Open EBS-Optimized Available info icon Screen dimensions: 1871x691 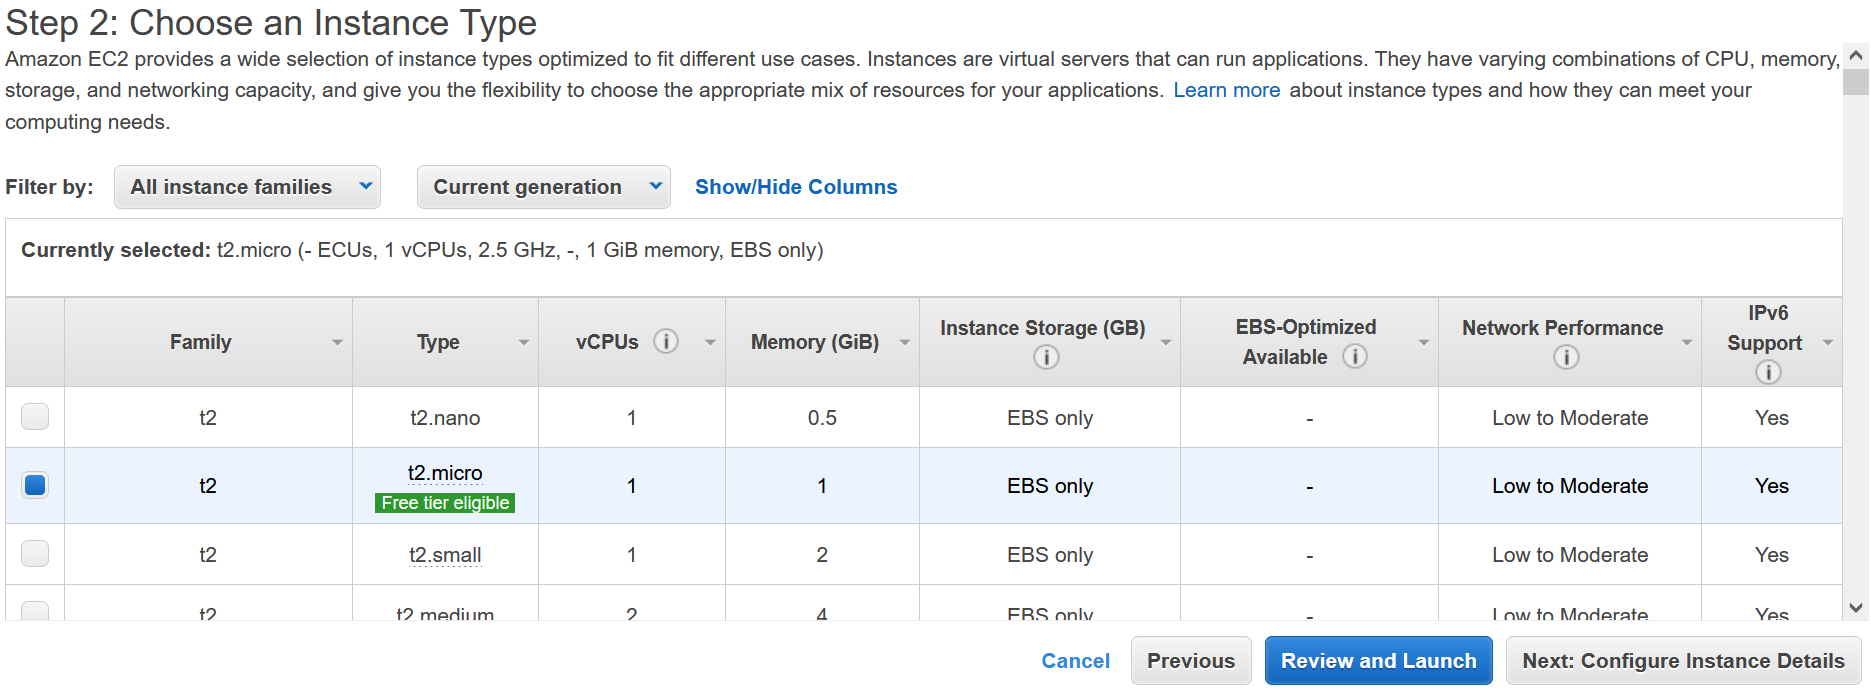point(1355,356)
